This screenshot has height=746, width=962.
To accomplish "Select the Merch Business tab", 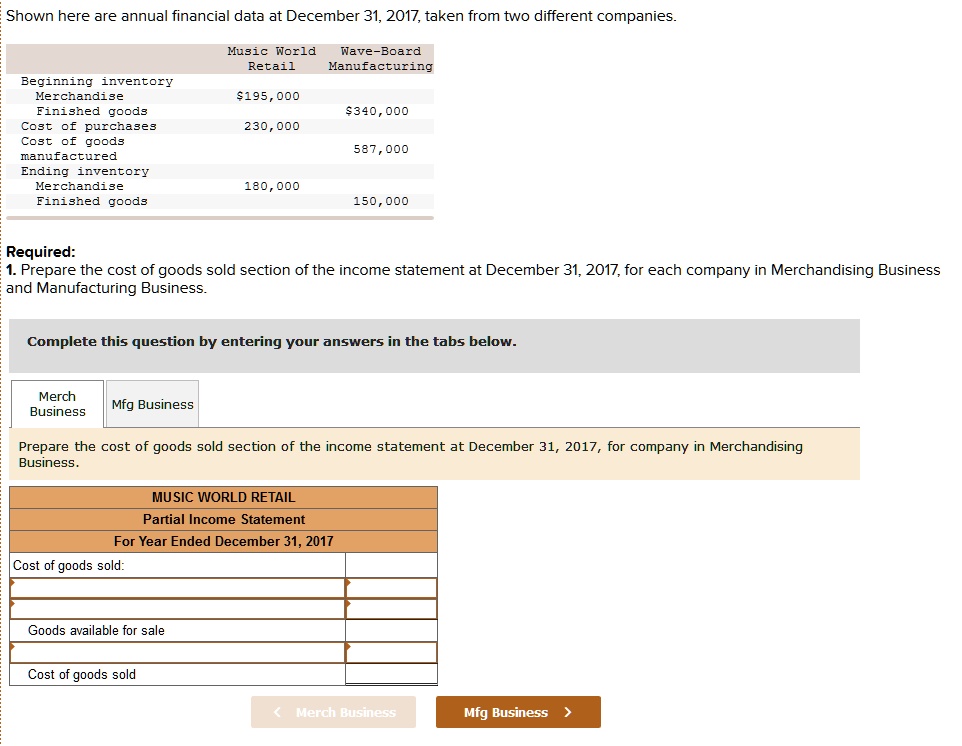I will coord(56,403).
